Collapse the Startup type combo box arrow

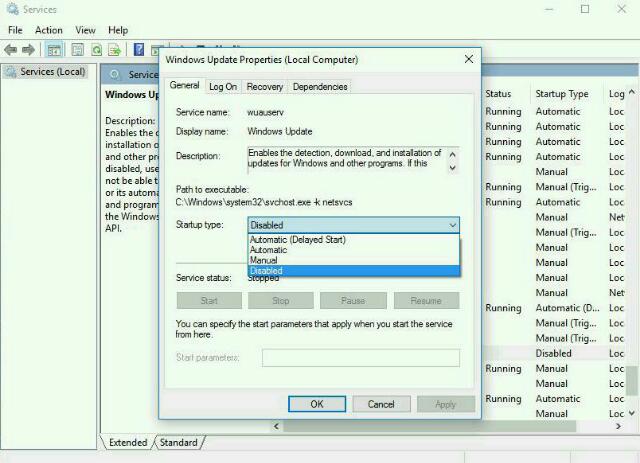(x=452, y=226)
